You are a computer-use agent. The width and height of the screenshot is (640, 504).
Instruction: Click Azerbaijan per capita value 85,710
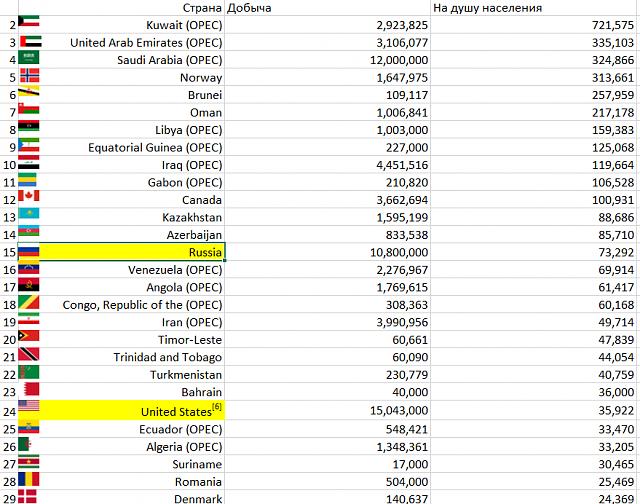point(533,235)
